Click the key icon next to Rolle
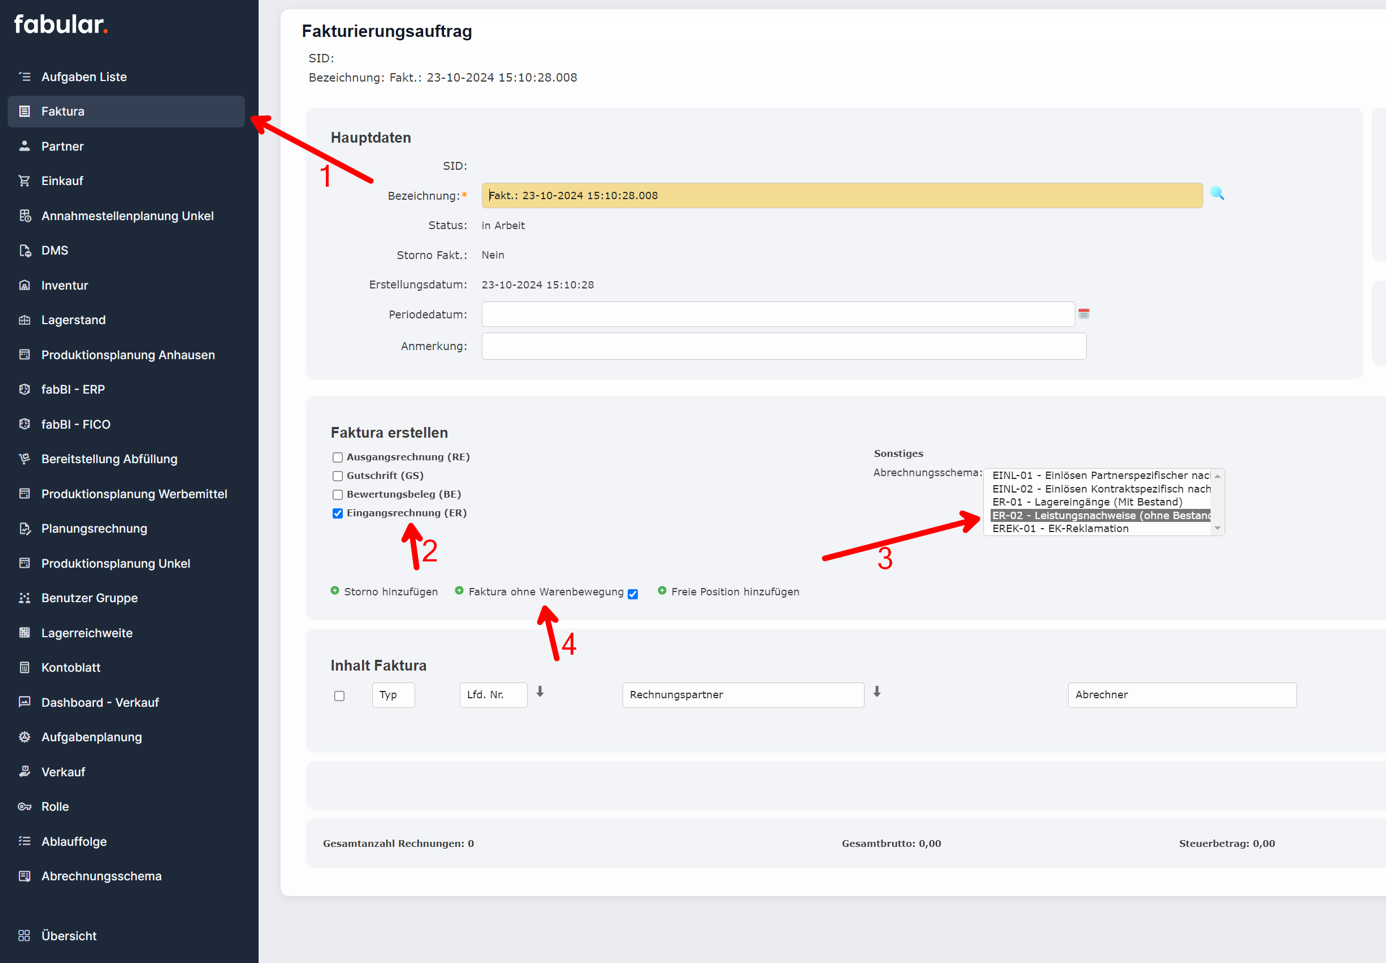Screen dimensions: 1386x963 [22, 806]
